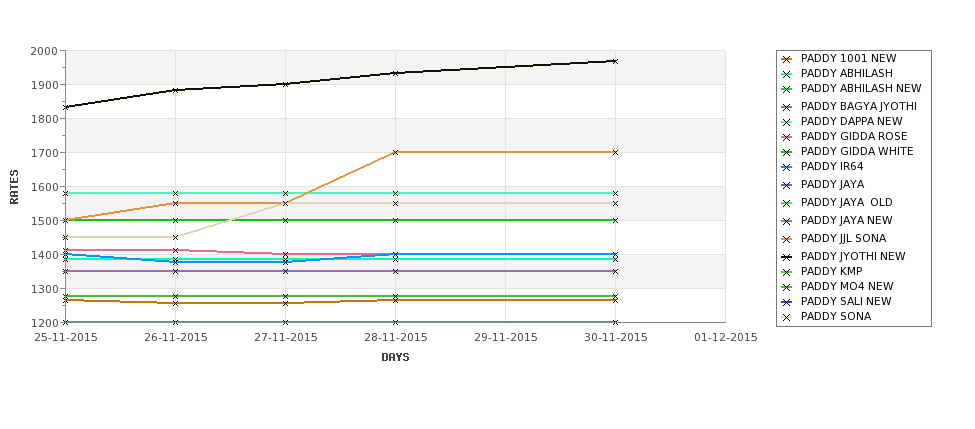Click the PADDY SALI NEW legend marker
Viewport: 975px width, 429px height.
pos(787,302)
